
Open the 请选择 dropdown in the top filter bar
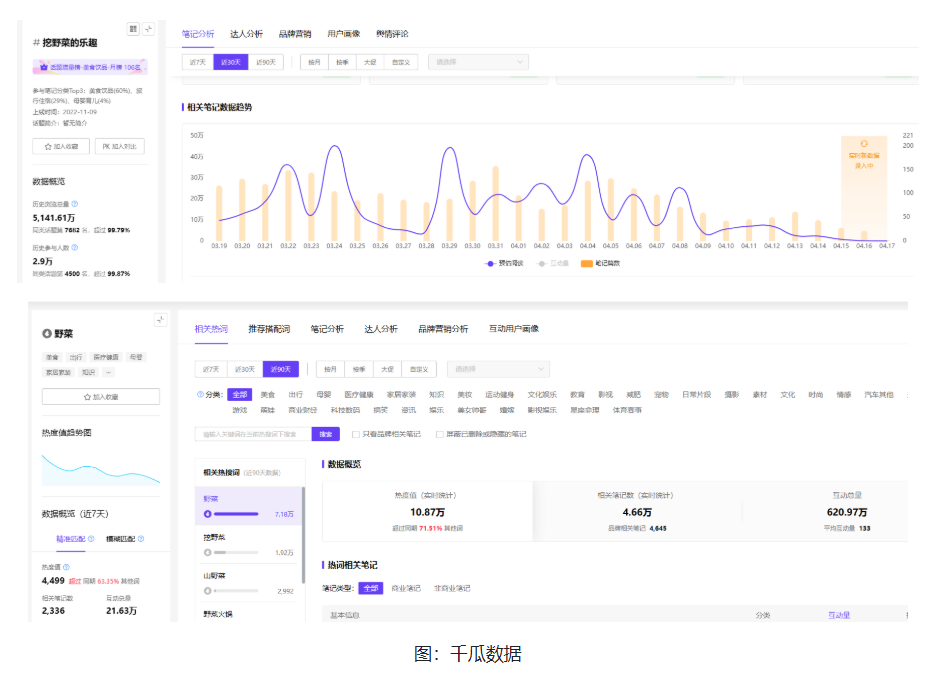point(477,62)
